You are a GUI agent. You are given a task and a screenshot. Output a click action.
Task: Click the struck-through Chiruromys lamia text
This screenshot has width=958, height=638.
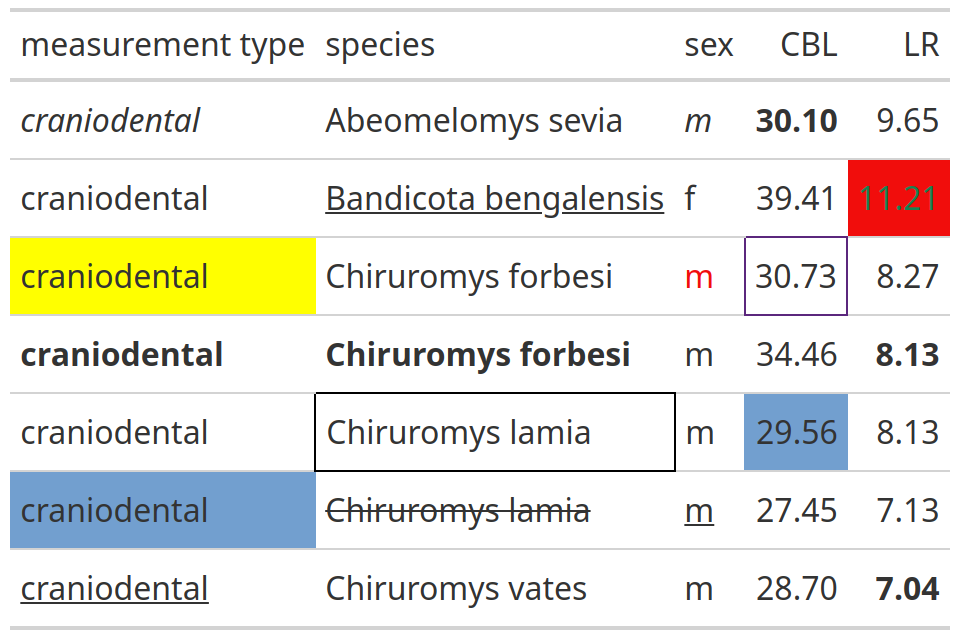458,511
